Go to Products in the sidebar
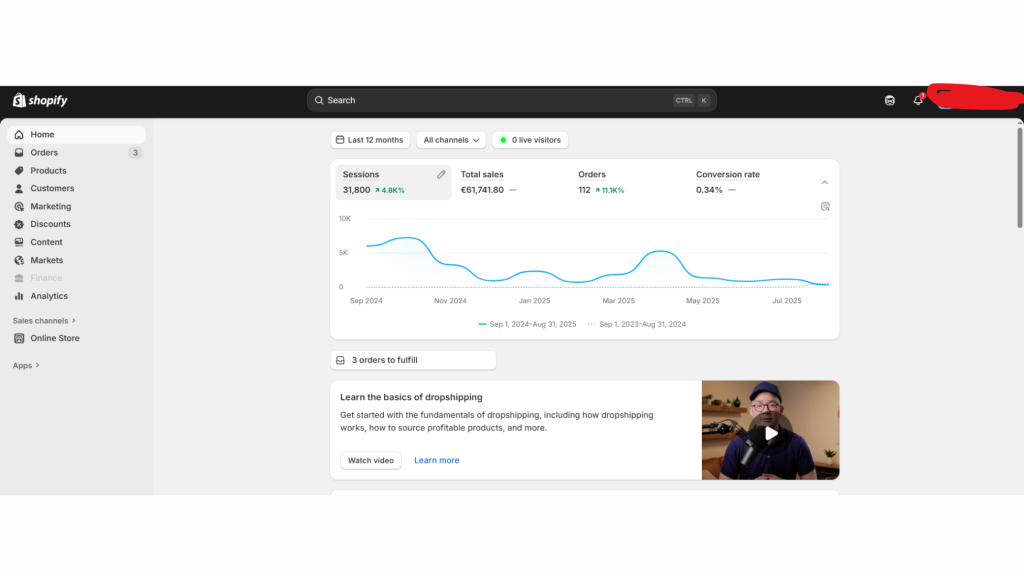 click(48, 171)
